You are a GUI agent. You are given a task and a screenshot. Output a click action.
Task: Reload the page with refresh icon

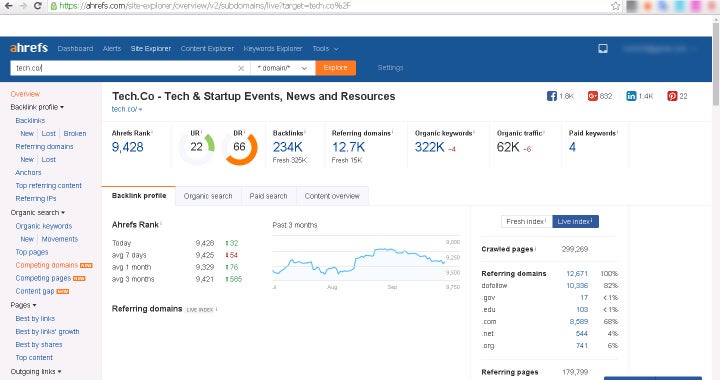point(38,6)
